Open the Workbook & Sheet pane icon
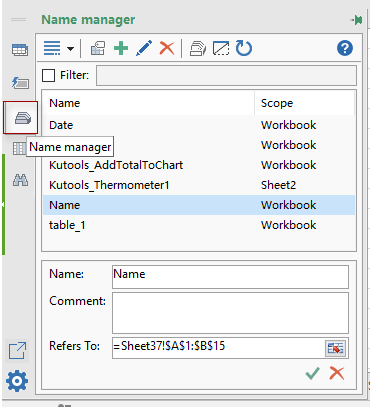 tap(20, 50)
